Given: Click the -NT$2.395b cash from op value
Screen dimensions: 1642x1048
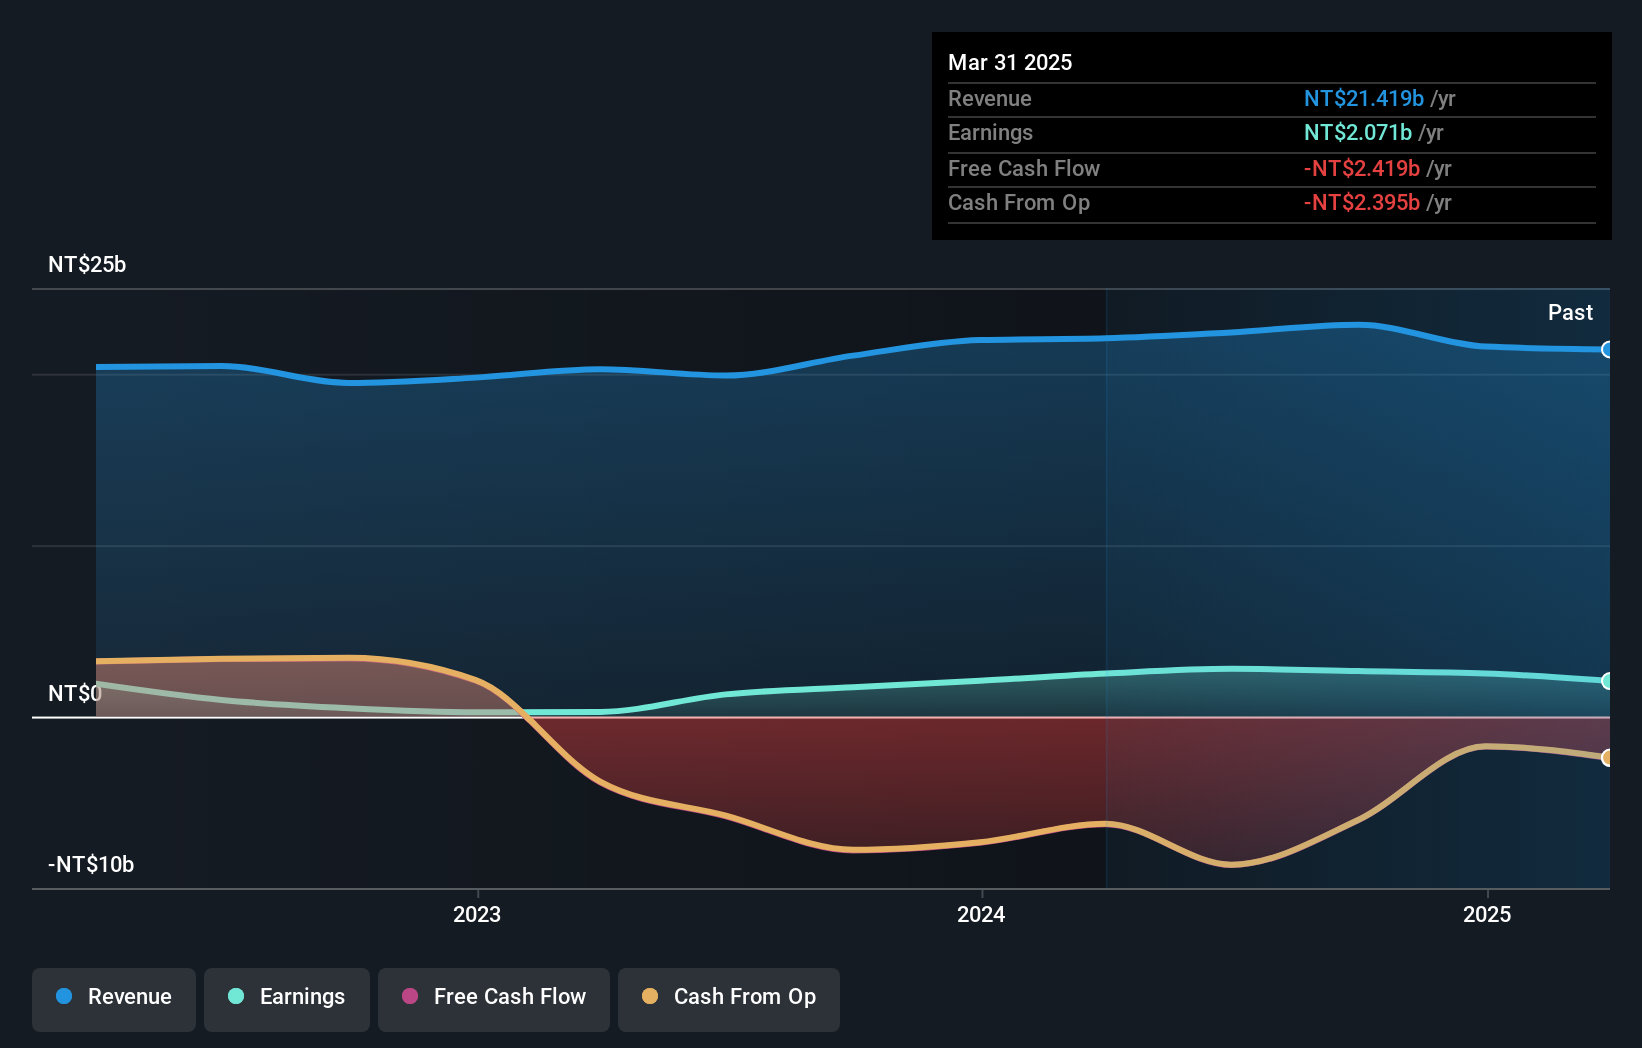Looking at the screenshot, I should pos(1362,202).
